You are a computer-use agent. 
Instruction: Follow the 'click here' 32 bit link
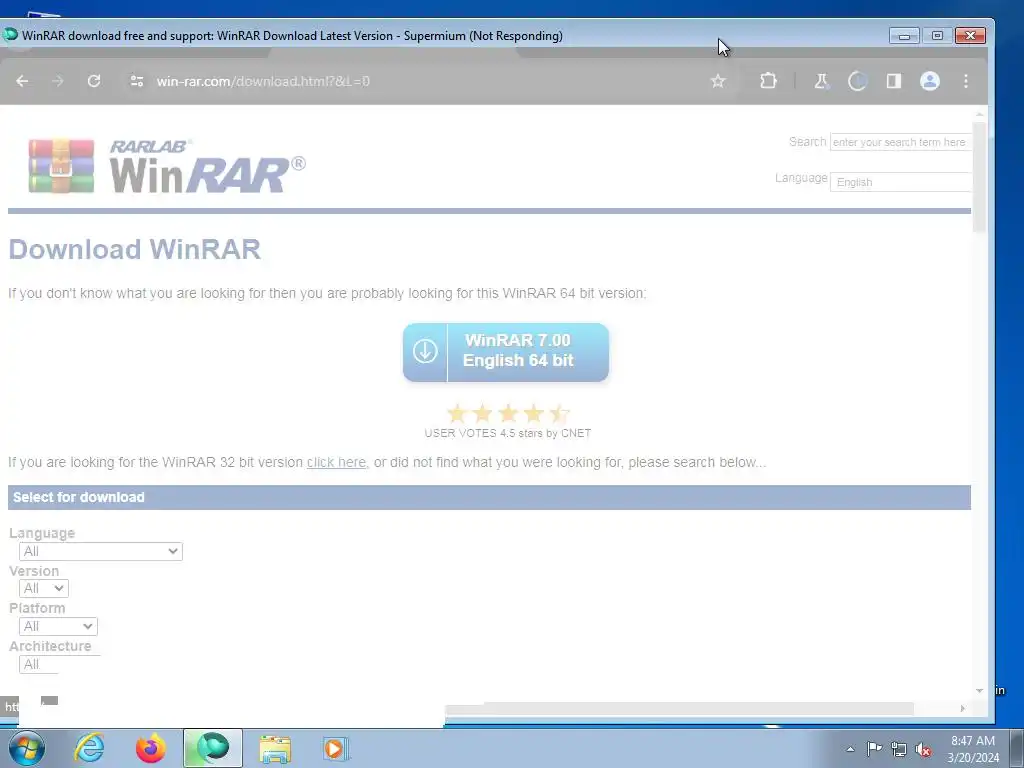pos(336,462)
